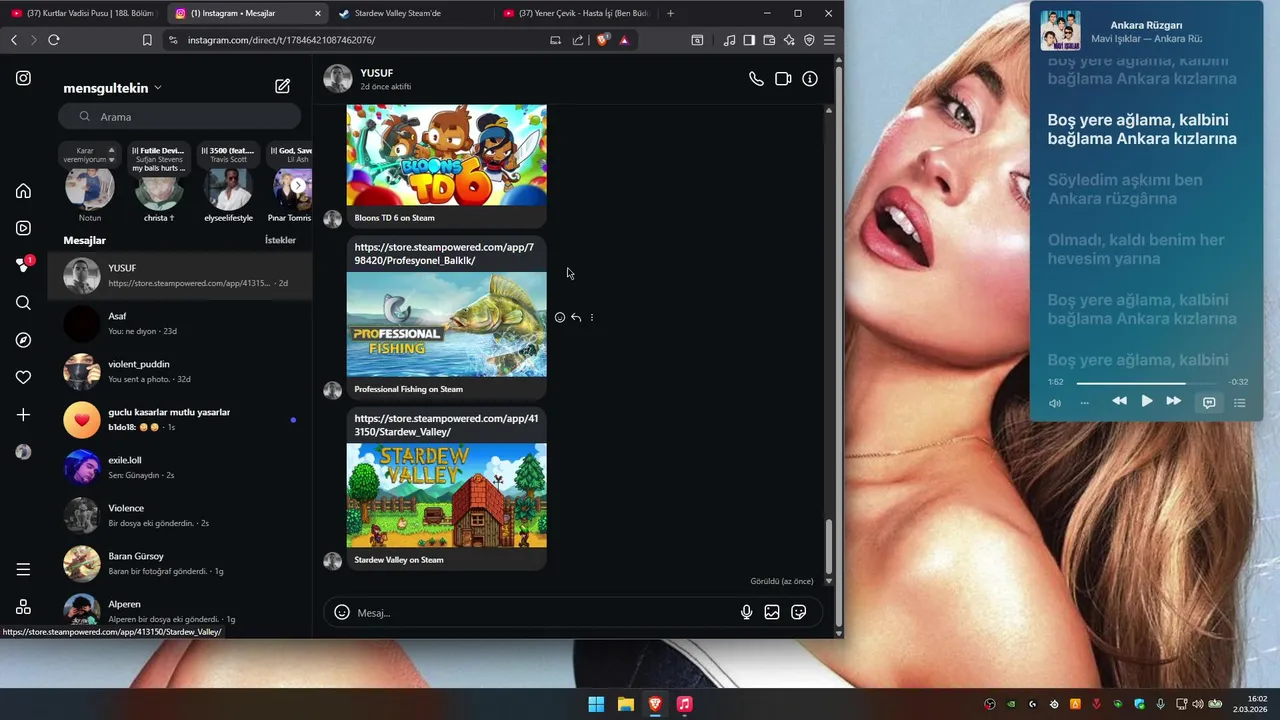This screenshot has height=720, width=1280.
Task: Skip to next track in music player
Action: pyautogui.click(x=1174, y=401)
